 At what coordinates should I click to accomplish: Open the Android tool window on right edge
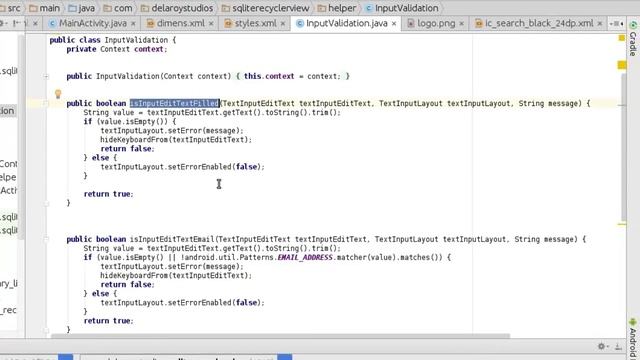[x=633, y=339]
